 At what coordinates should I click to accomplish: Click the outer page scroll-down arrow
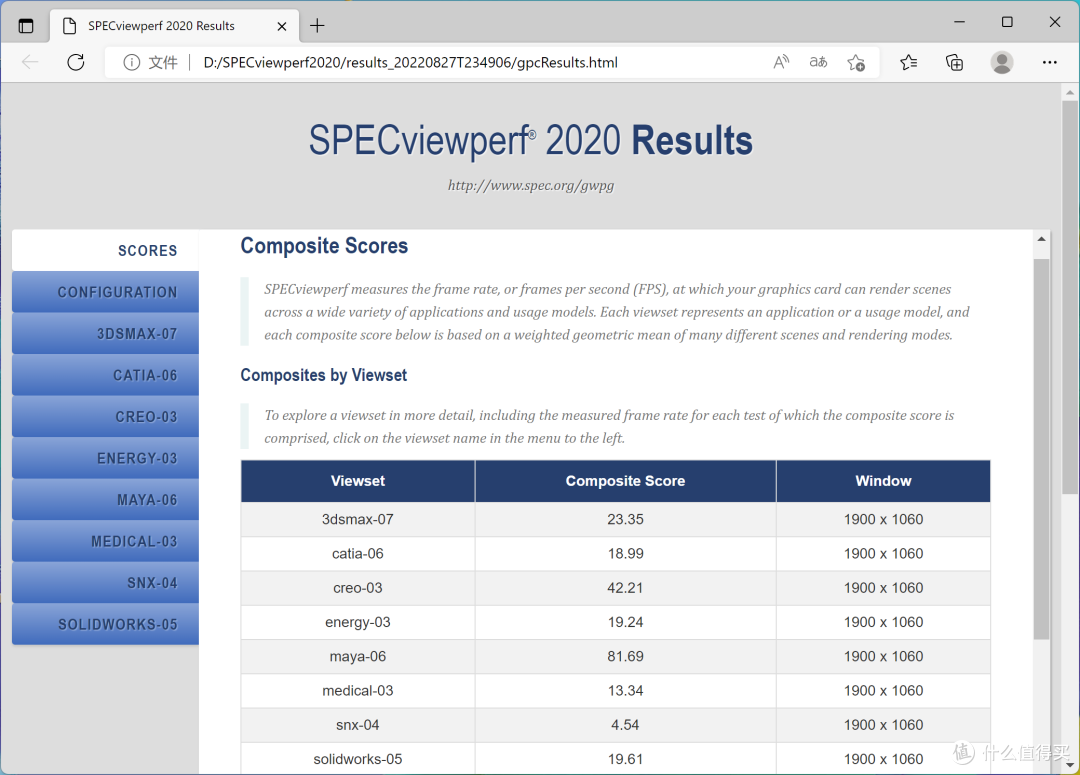tap(1069, 765)
